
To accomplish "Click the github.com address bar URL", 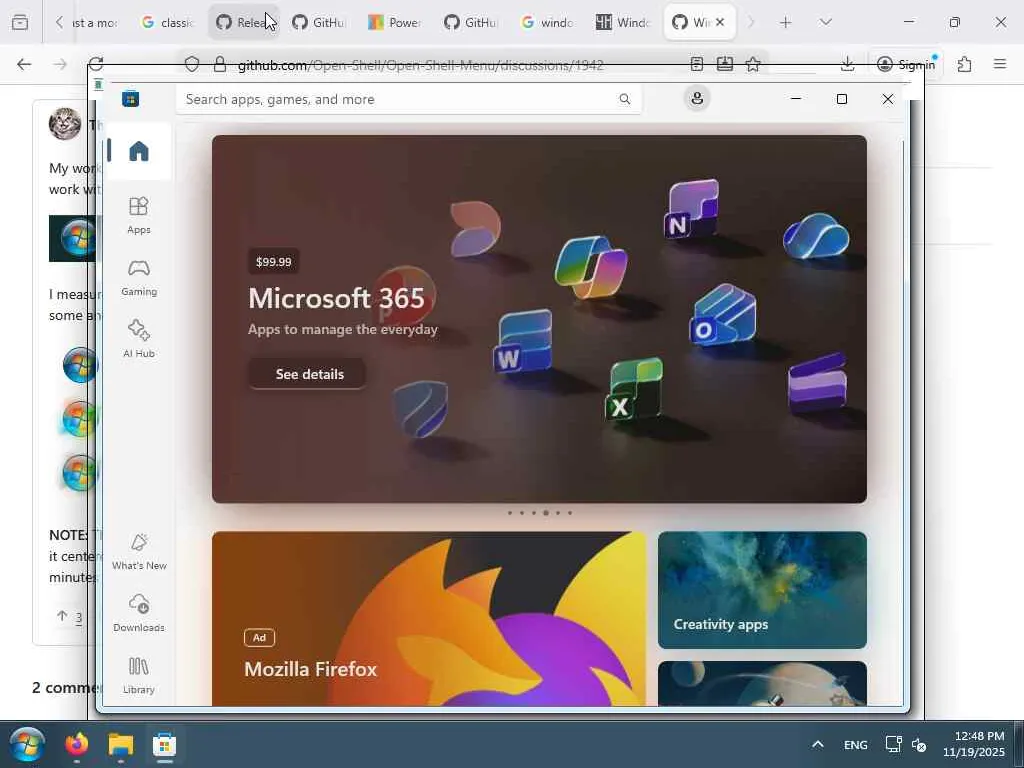I will 421,65.
